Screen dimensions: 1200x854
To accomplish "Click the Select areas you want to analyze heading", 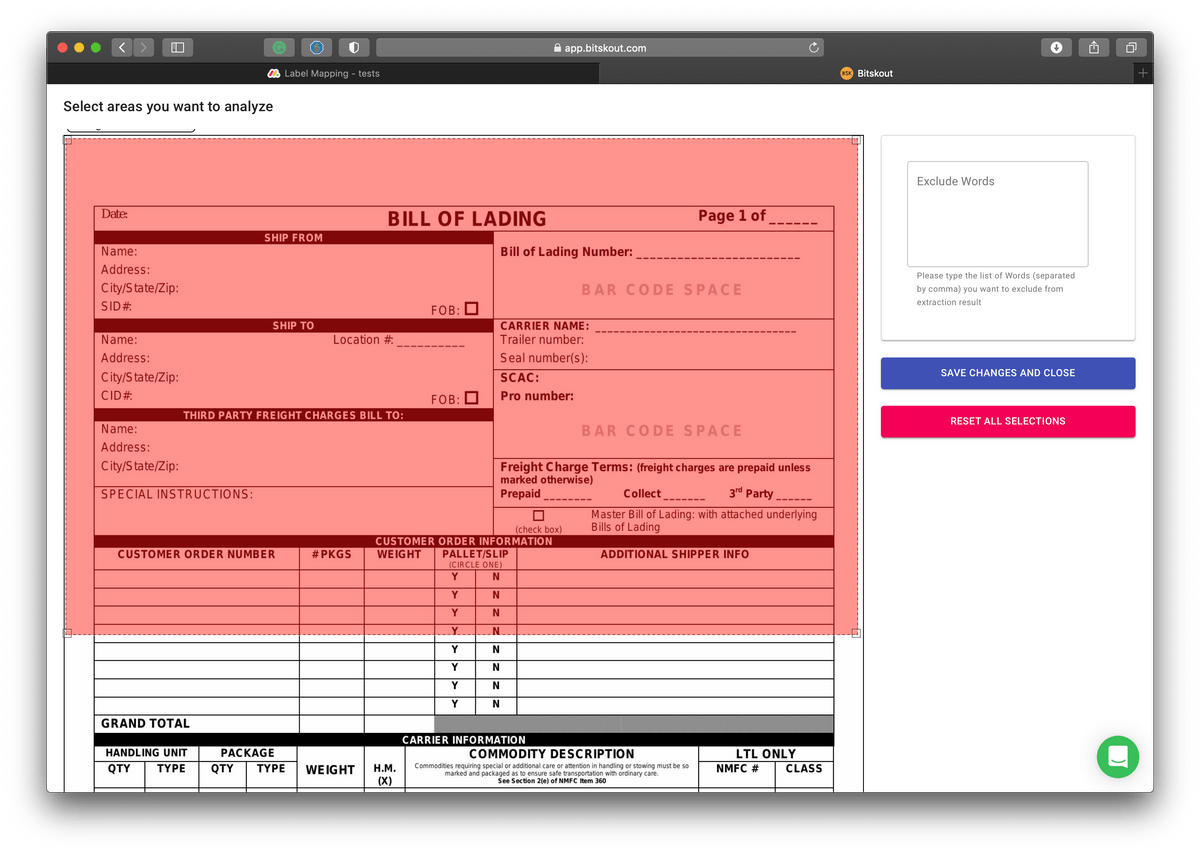I will [x=168, y=106].
